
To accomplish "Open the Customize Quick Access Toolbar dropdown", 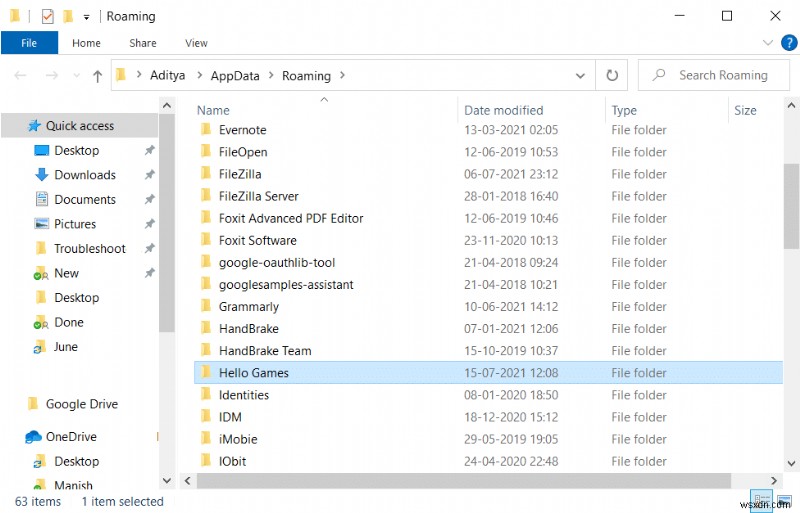I will [x=87, y=17].
